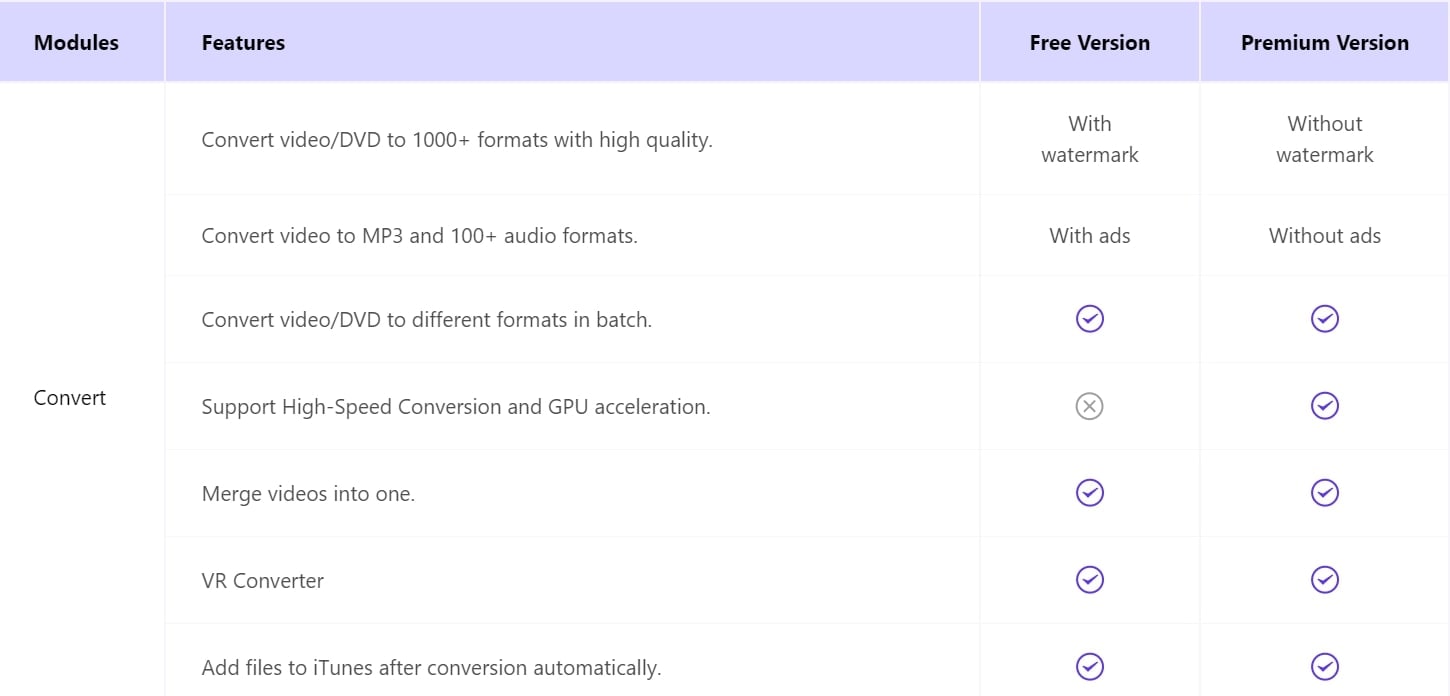Screen dimensions: 1450x696
Task: Click Free Version checkmark for Merge videos
Action: [1089, 493]
